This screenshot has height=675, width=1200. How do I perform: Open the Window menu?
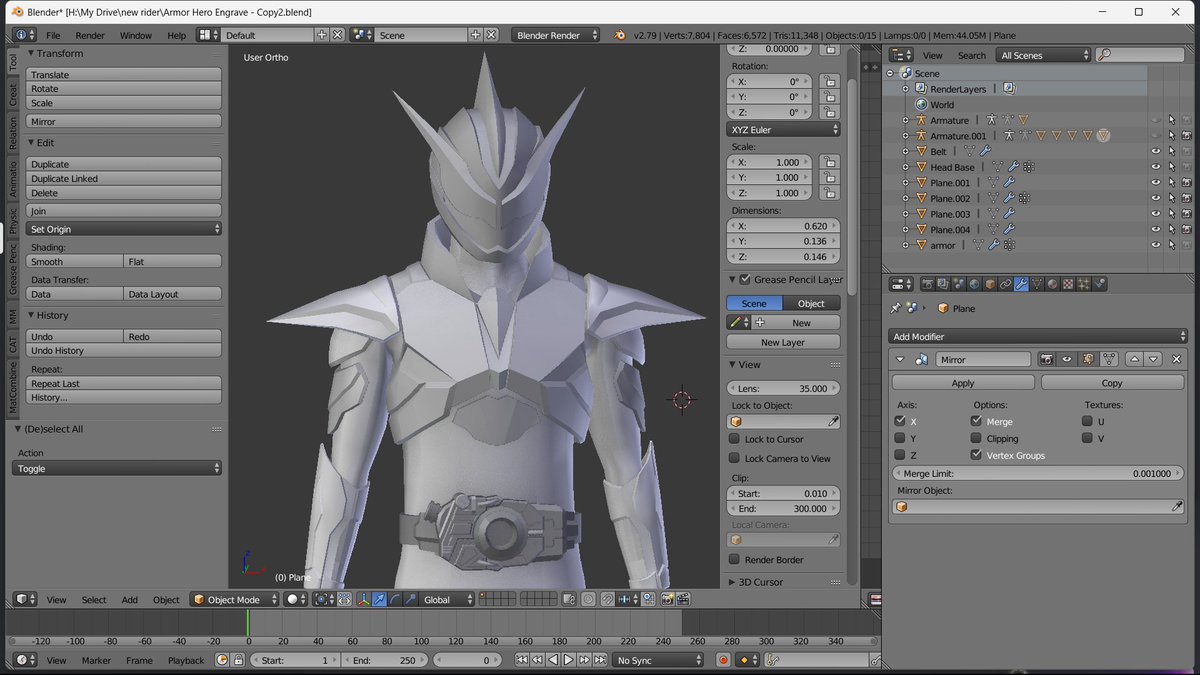pos(136,35)
